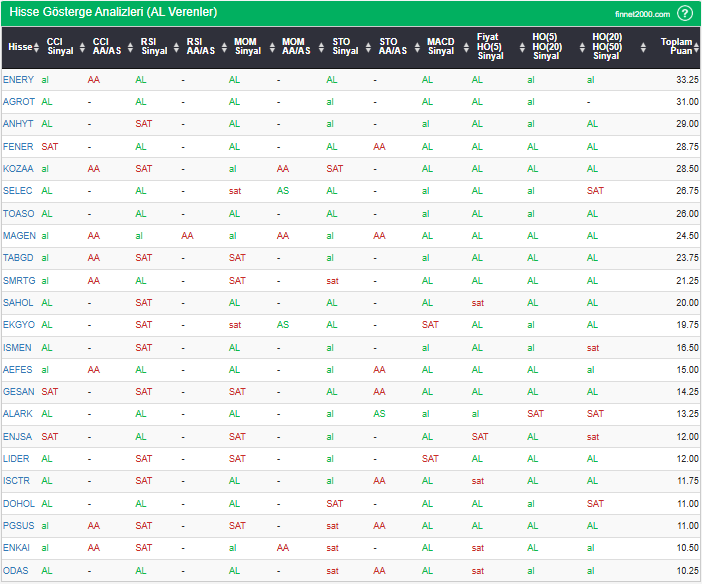This screenshot has height=584, width=702.
Task: Click the MACD Sinyal header text
Action: pyautogui.click(x=441, y=46)
